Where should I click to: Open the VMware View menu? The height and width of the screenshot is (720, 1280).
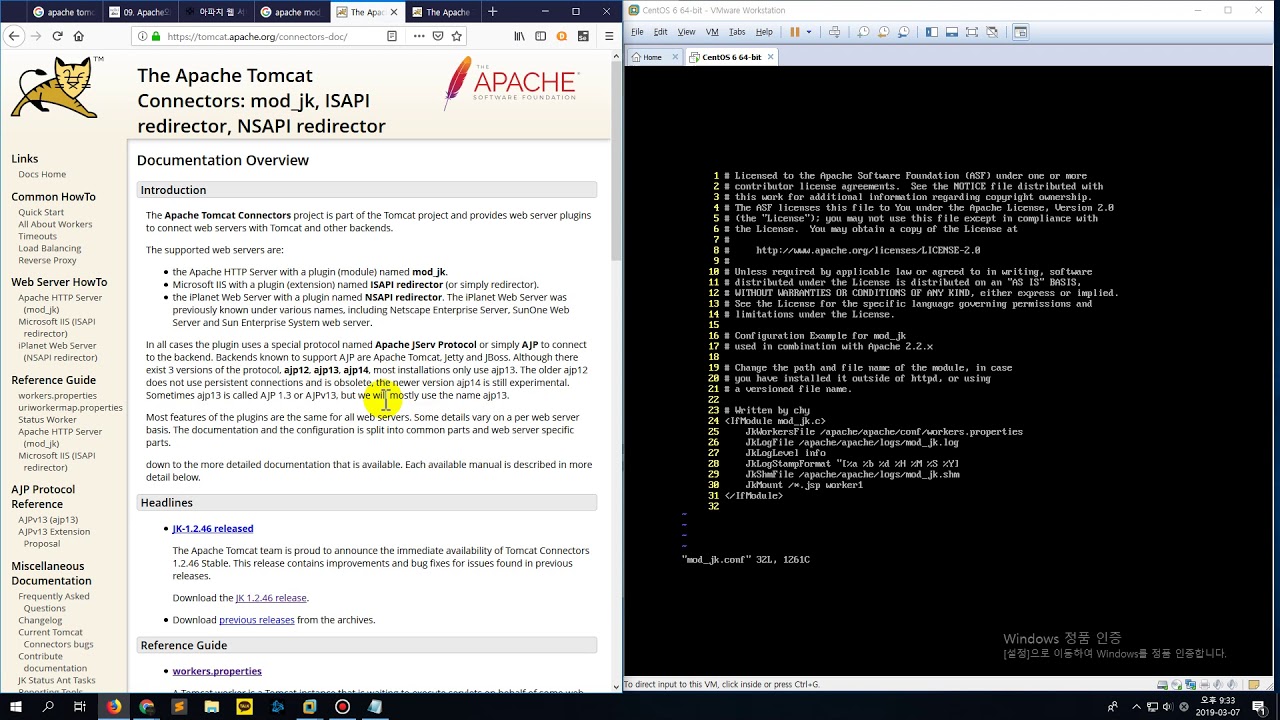(x=686, y=32)
